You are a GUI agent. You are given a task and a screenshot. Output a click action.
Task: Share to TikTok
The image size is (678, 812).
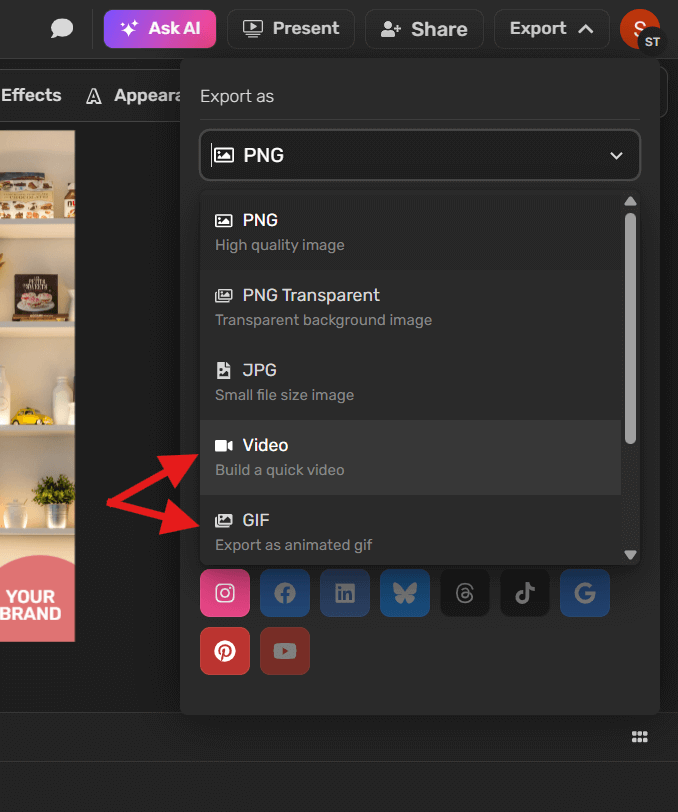[x=525, y=592]
